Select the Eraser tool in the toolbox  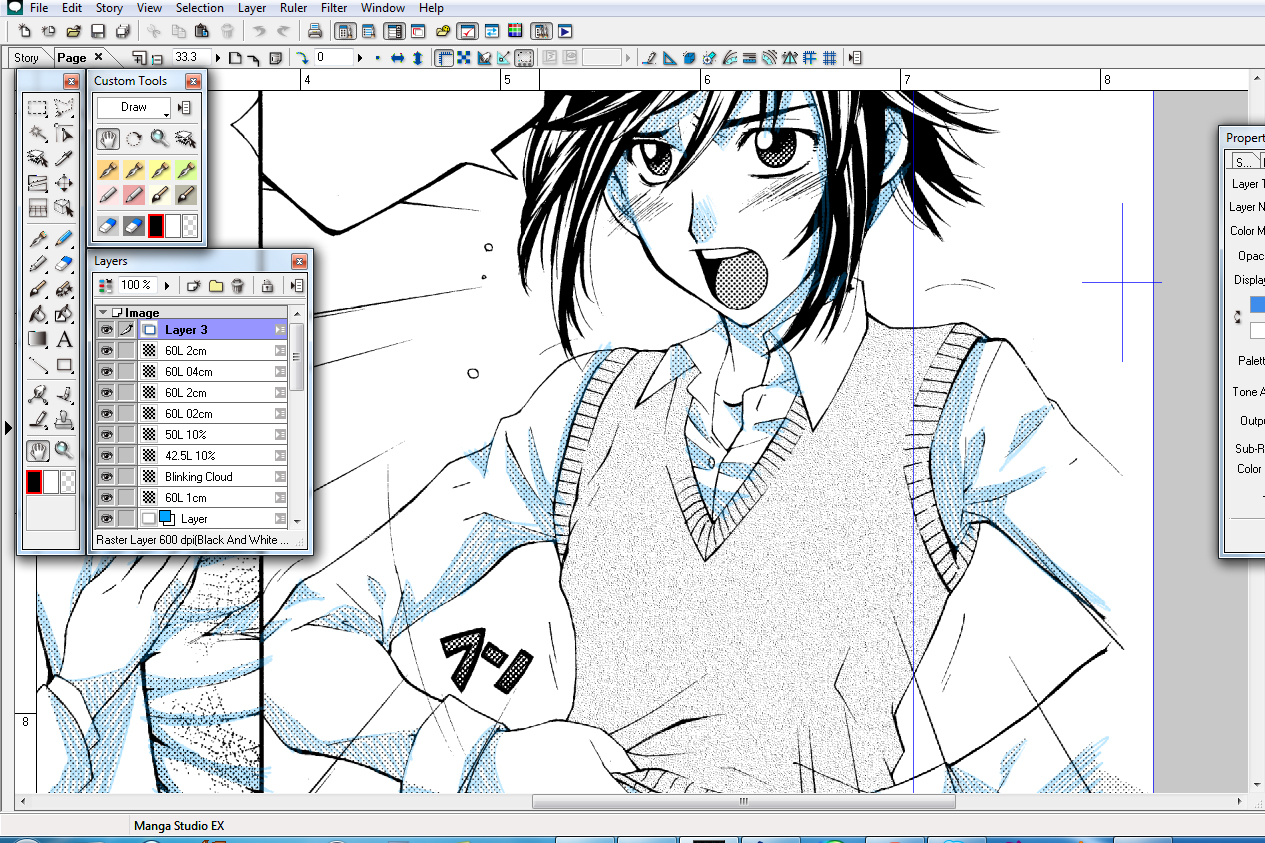64,263
